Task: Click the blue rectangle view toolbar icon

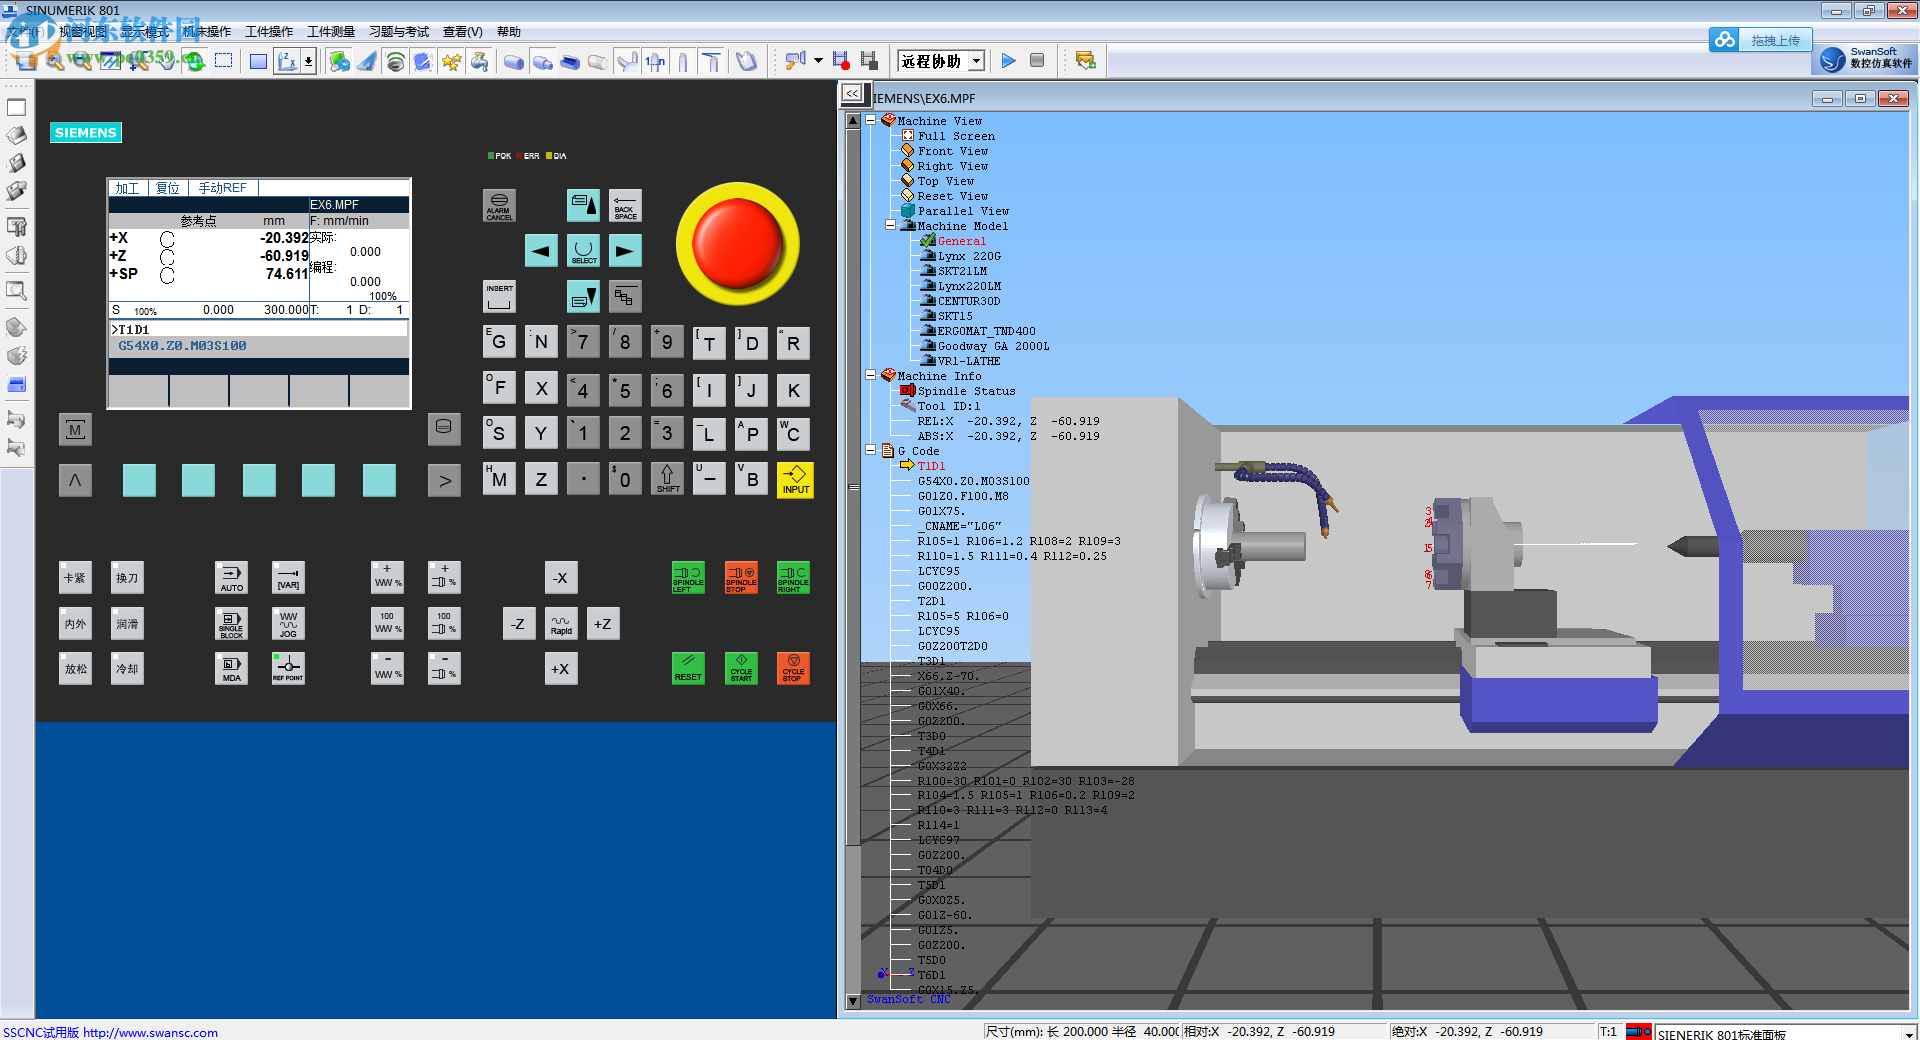Action: pos(258,61)
